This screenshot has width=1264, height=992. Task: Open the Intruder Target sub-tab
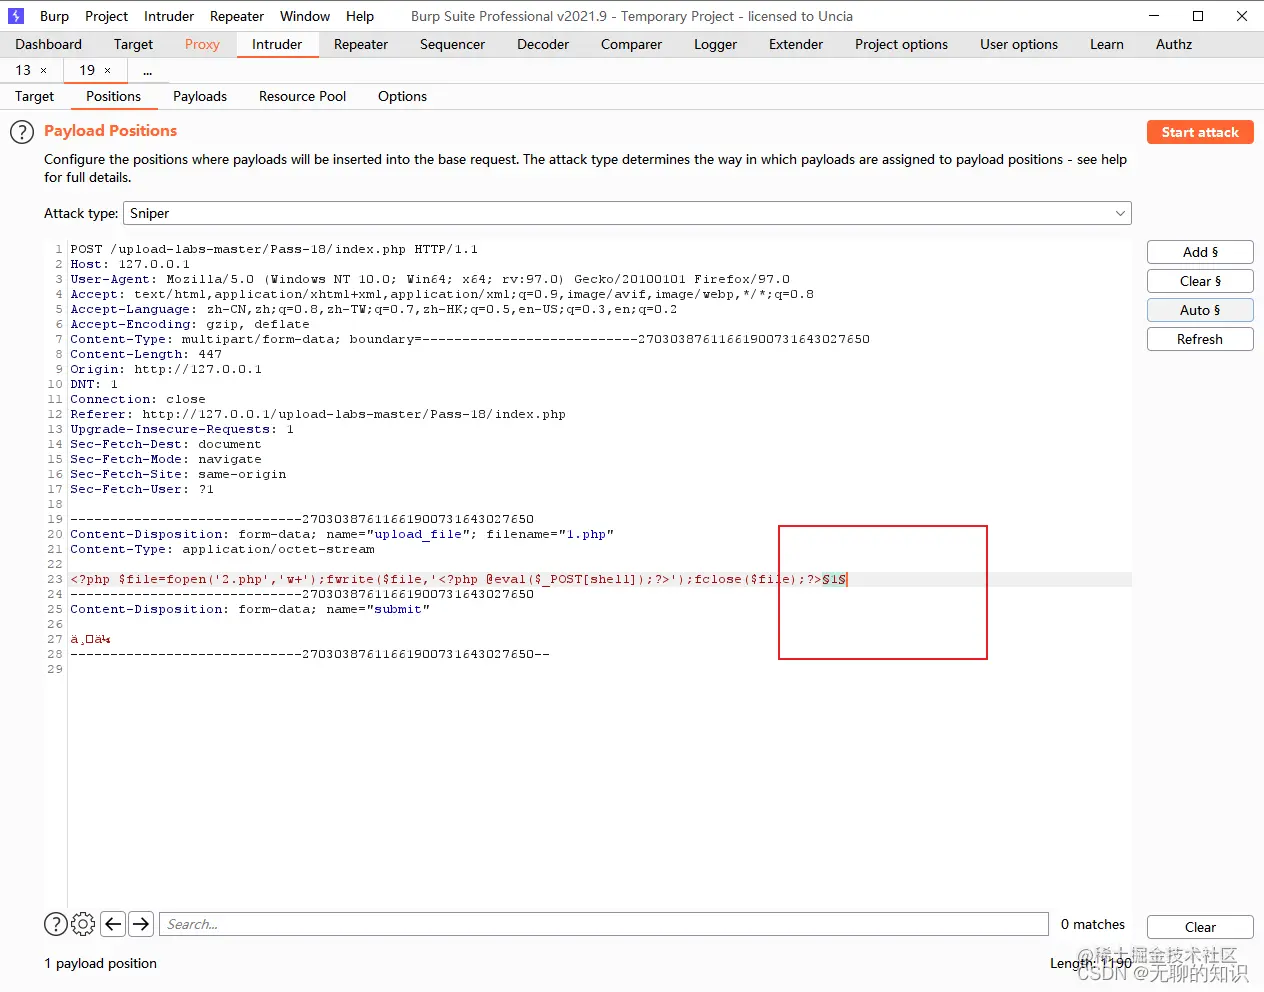[x=34, y=96]
